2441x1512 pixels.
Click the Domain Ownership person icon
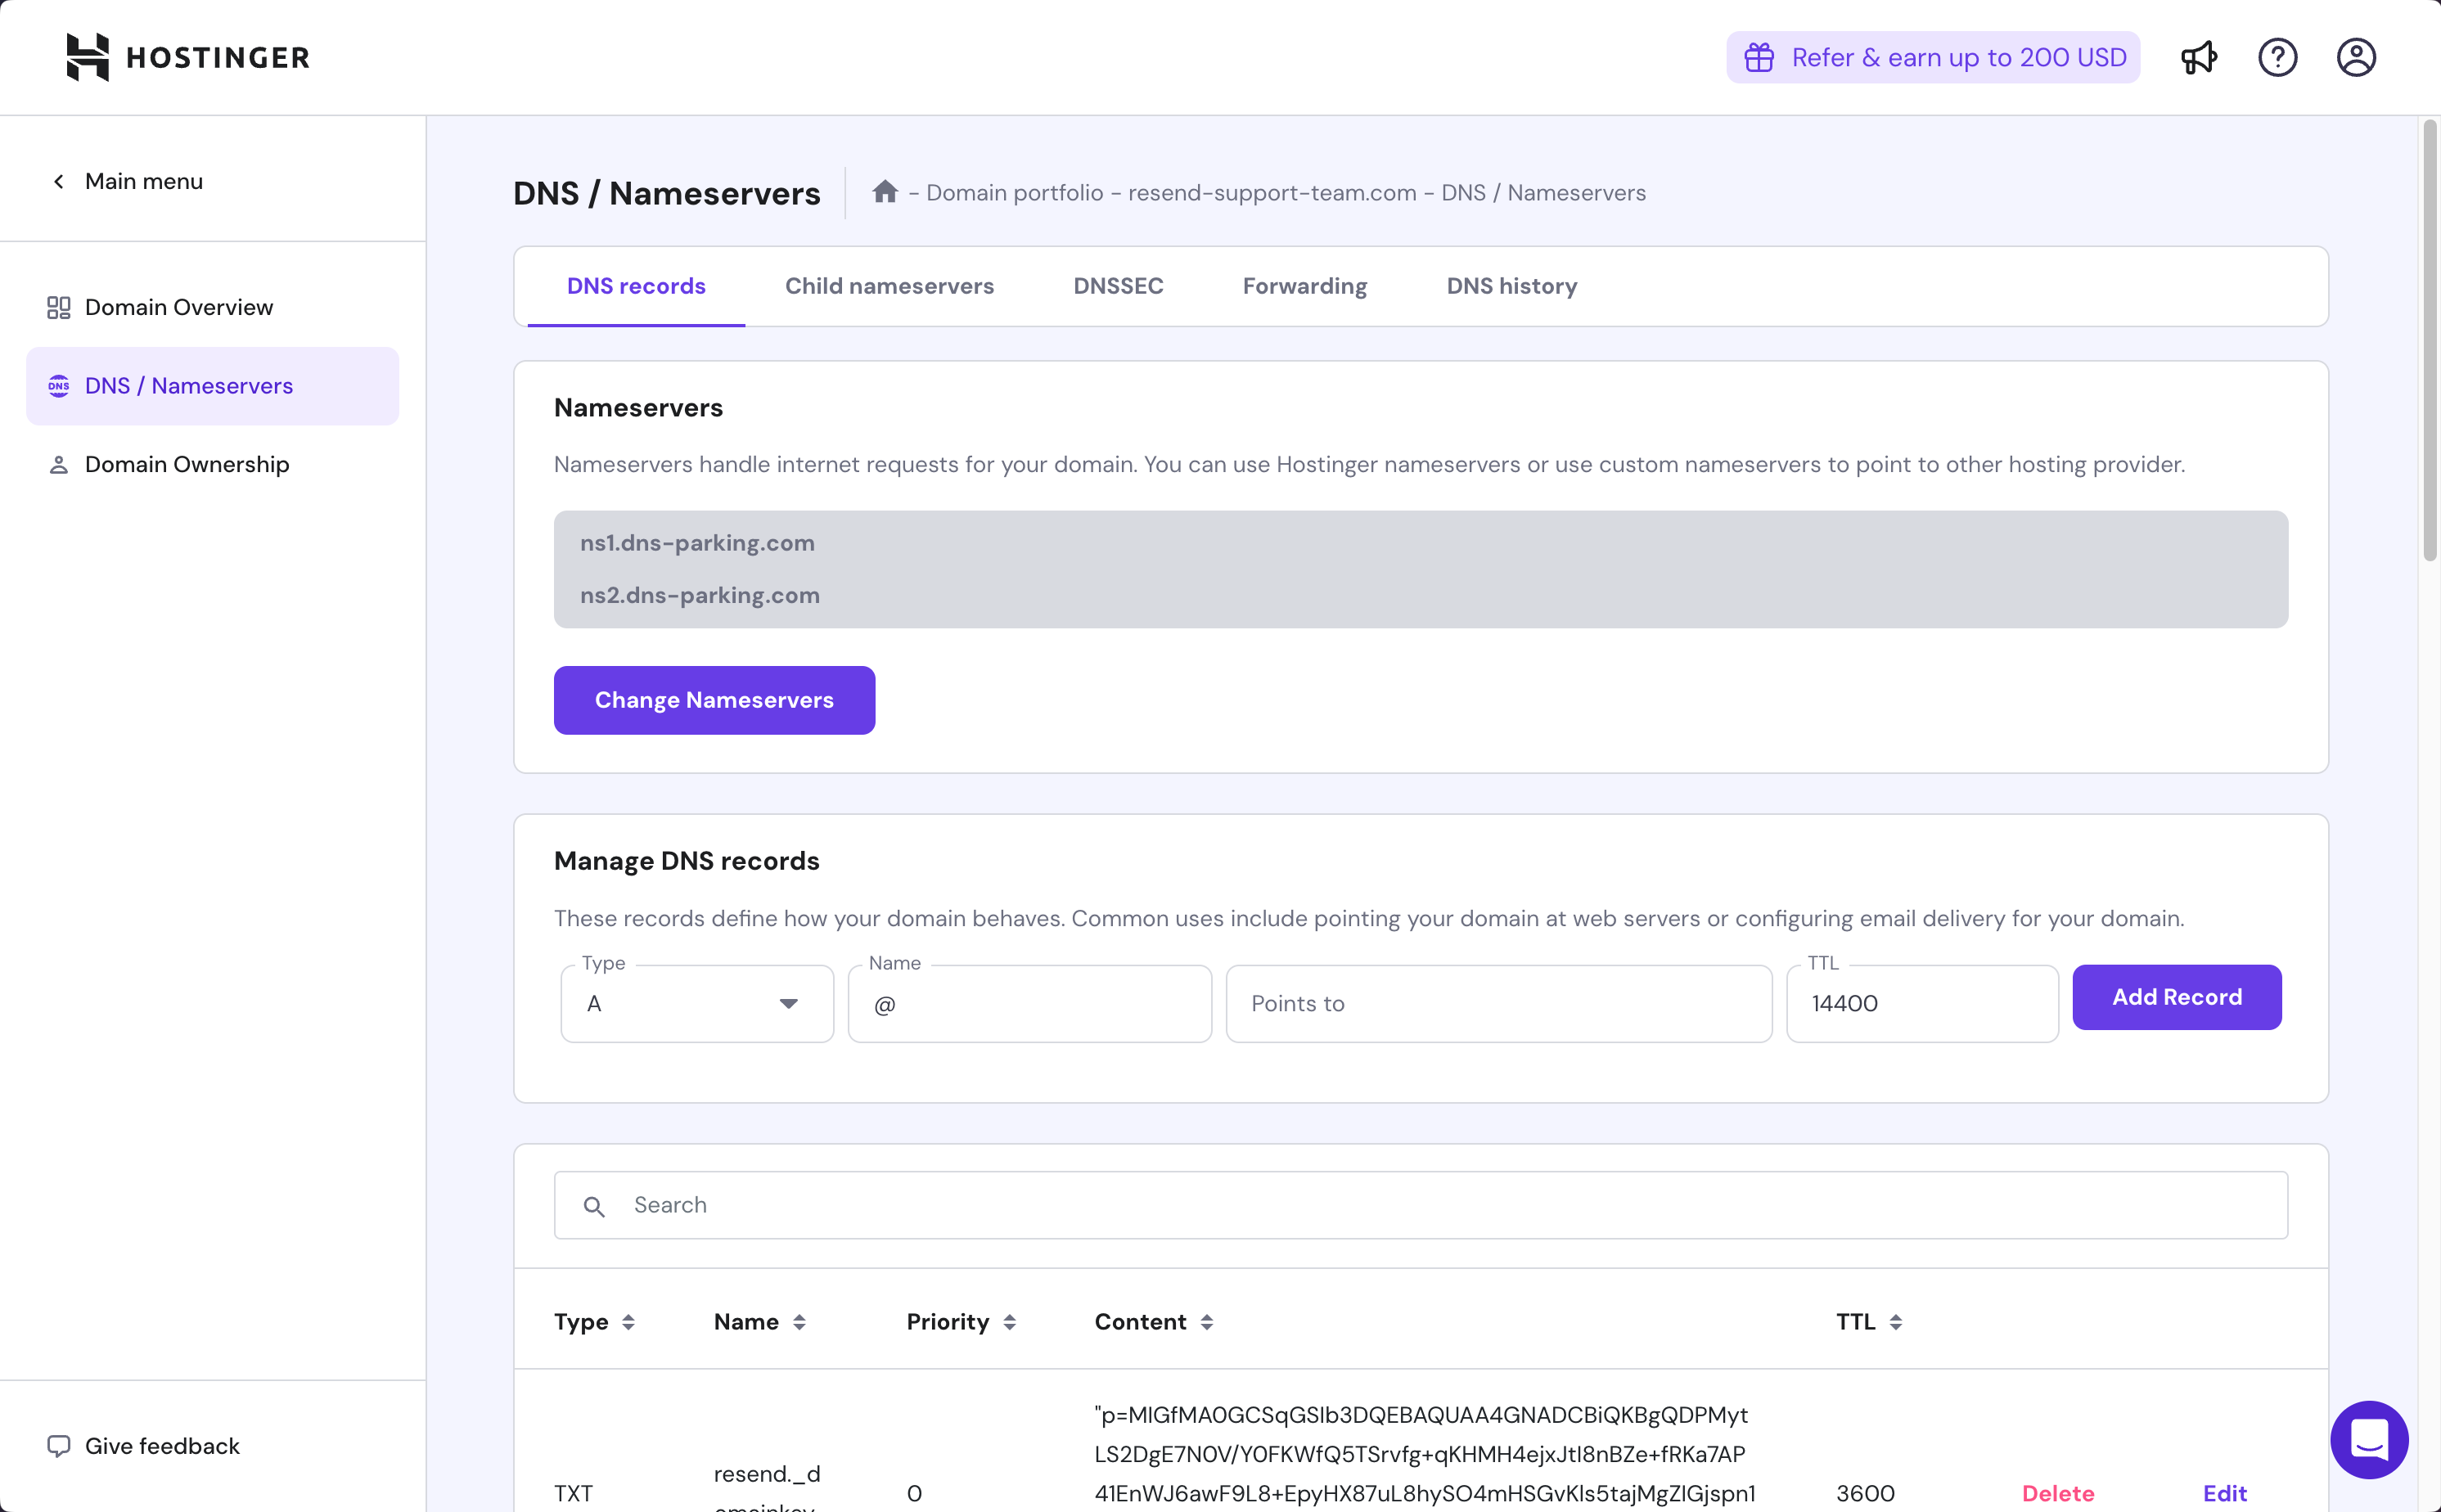tap(59, 465)
